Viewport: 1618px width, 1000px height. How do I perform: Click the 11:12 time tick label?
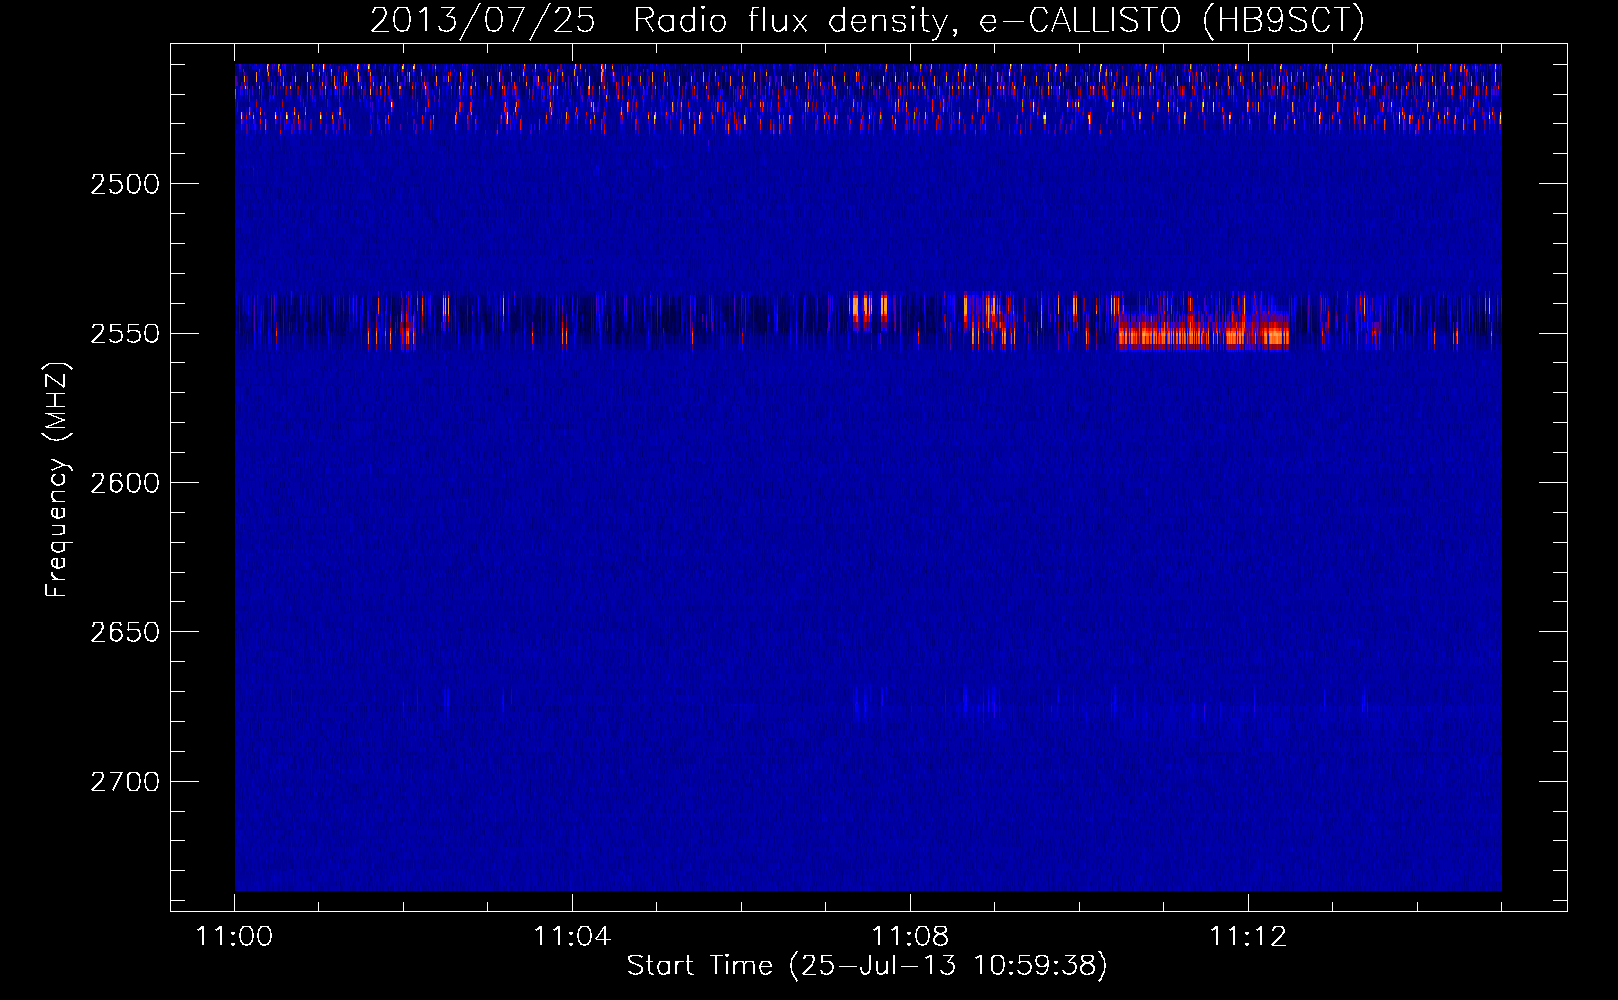pos(1247,937)
